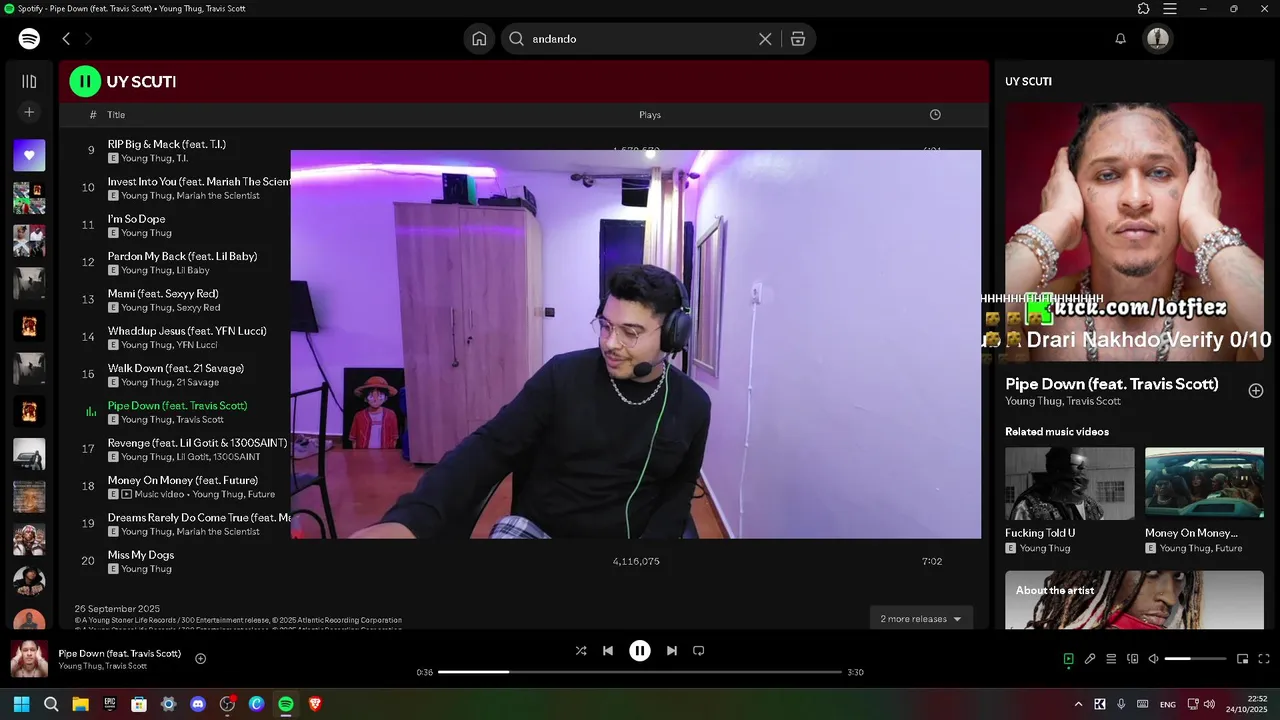Open the user profile avatar menu
The width and height of the screenshot is (1280, 720).
pyautogui.click(x=1158, y=39)
